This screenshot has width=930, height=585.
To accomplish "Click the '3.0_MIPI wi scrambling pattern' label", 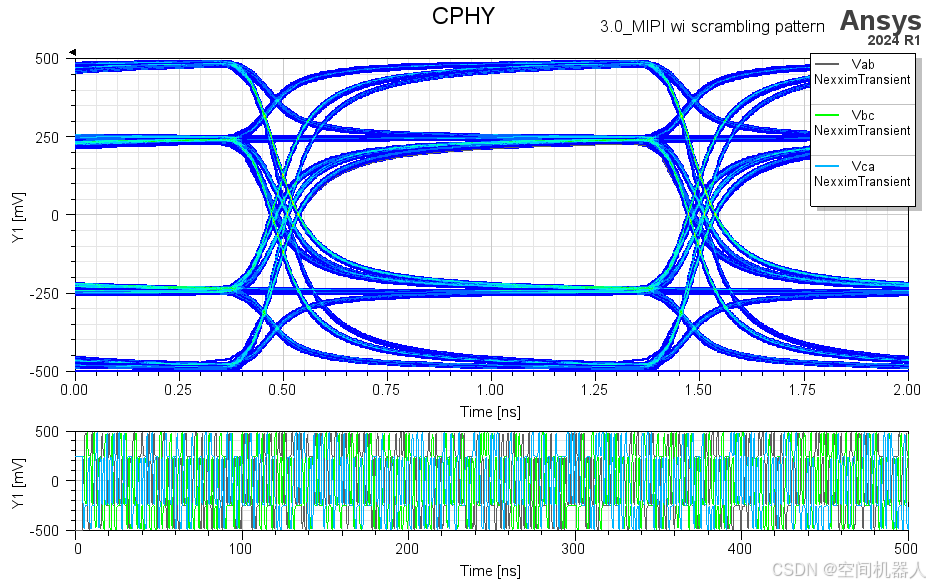I will click(x=712, y=27).
